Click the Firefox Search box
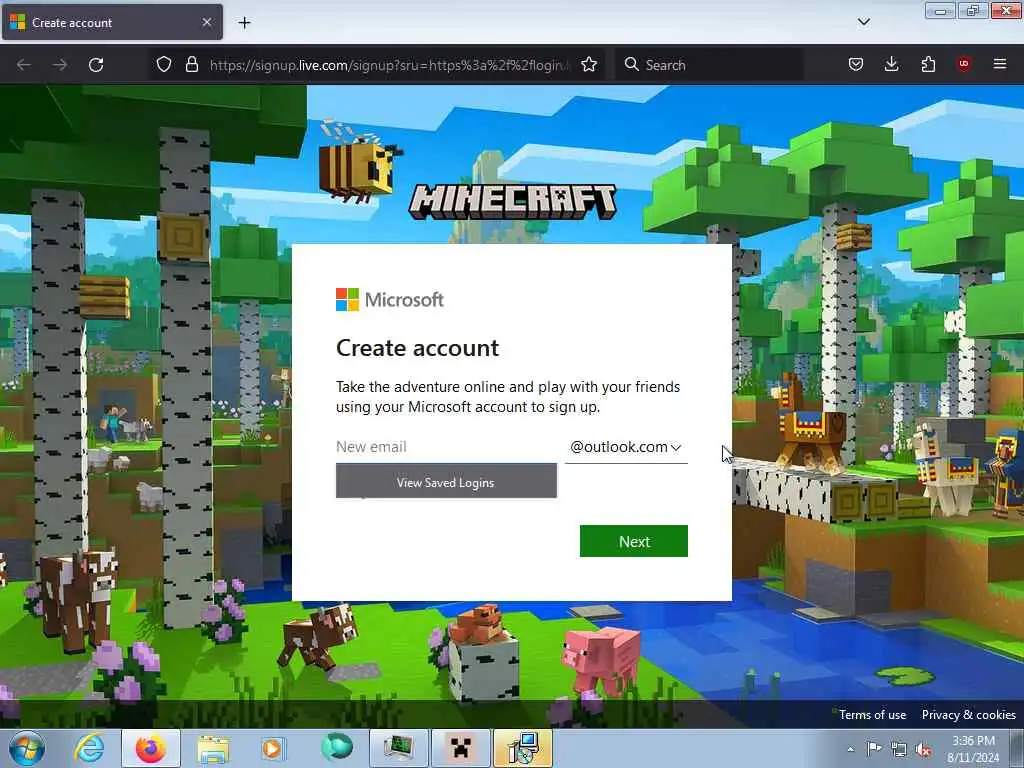The height and width of the screenshot is (768, 1024). pos(709,65)
